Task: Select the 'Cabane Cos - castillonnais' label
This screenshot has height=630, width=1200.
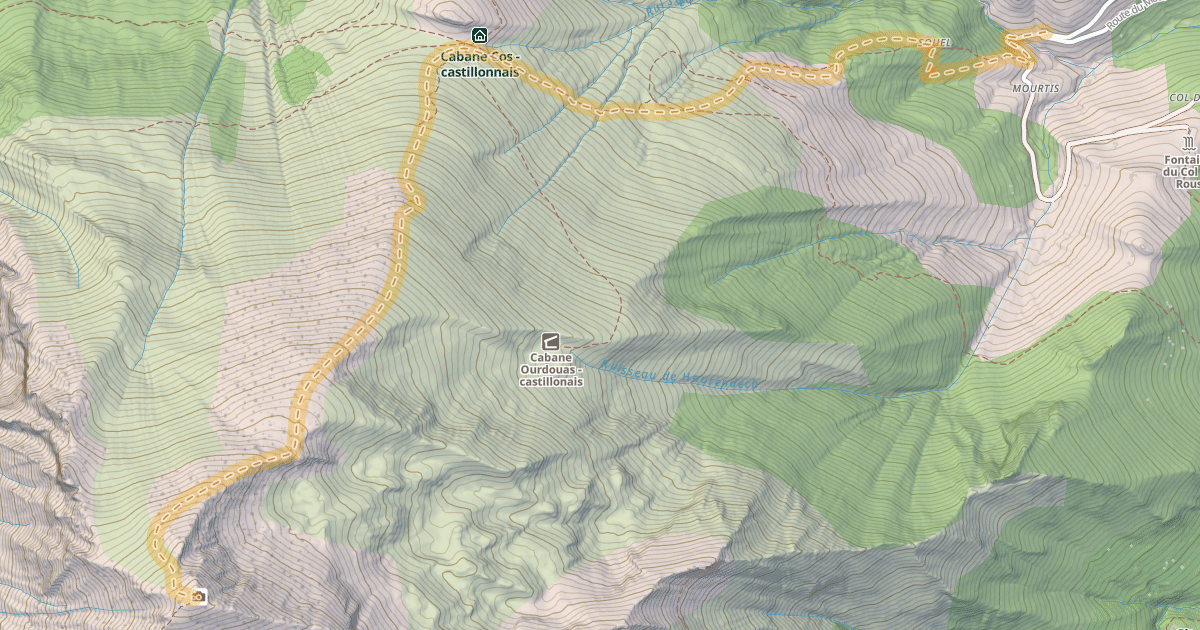Action: pyautogui.click(x=480, y=65)
